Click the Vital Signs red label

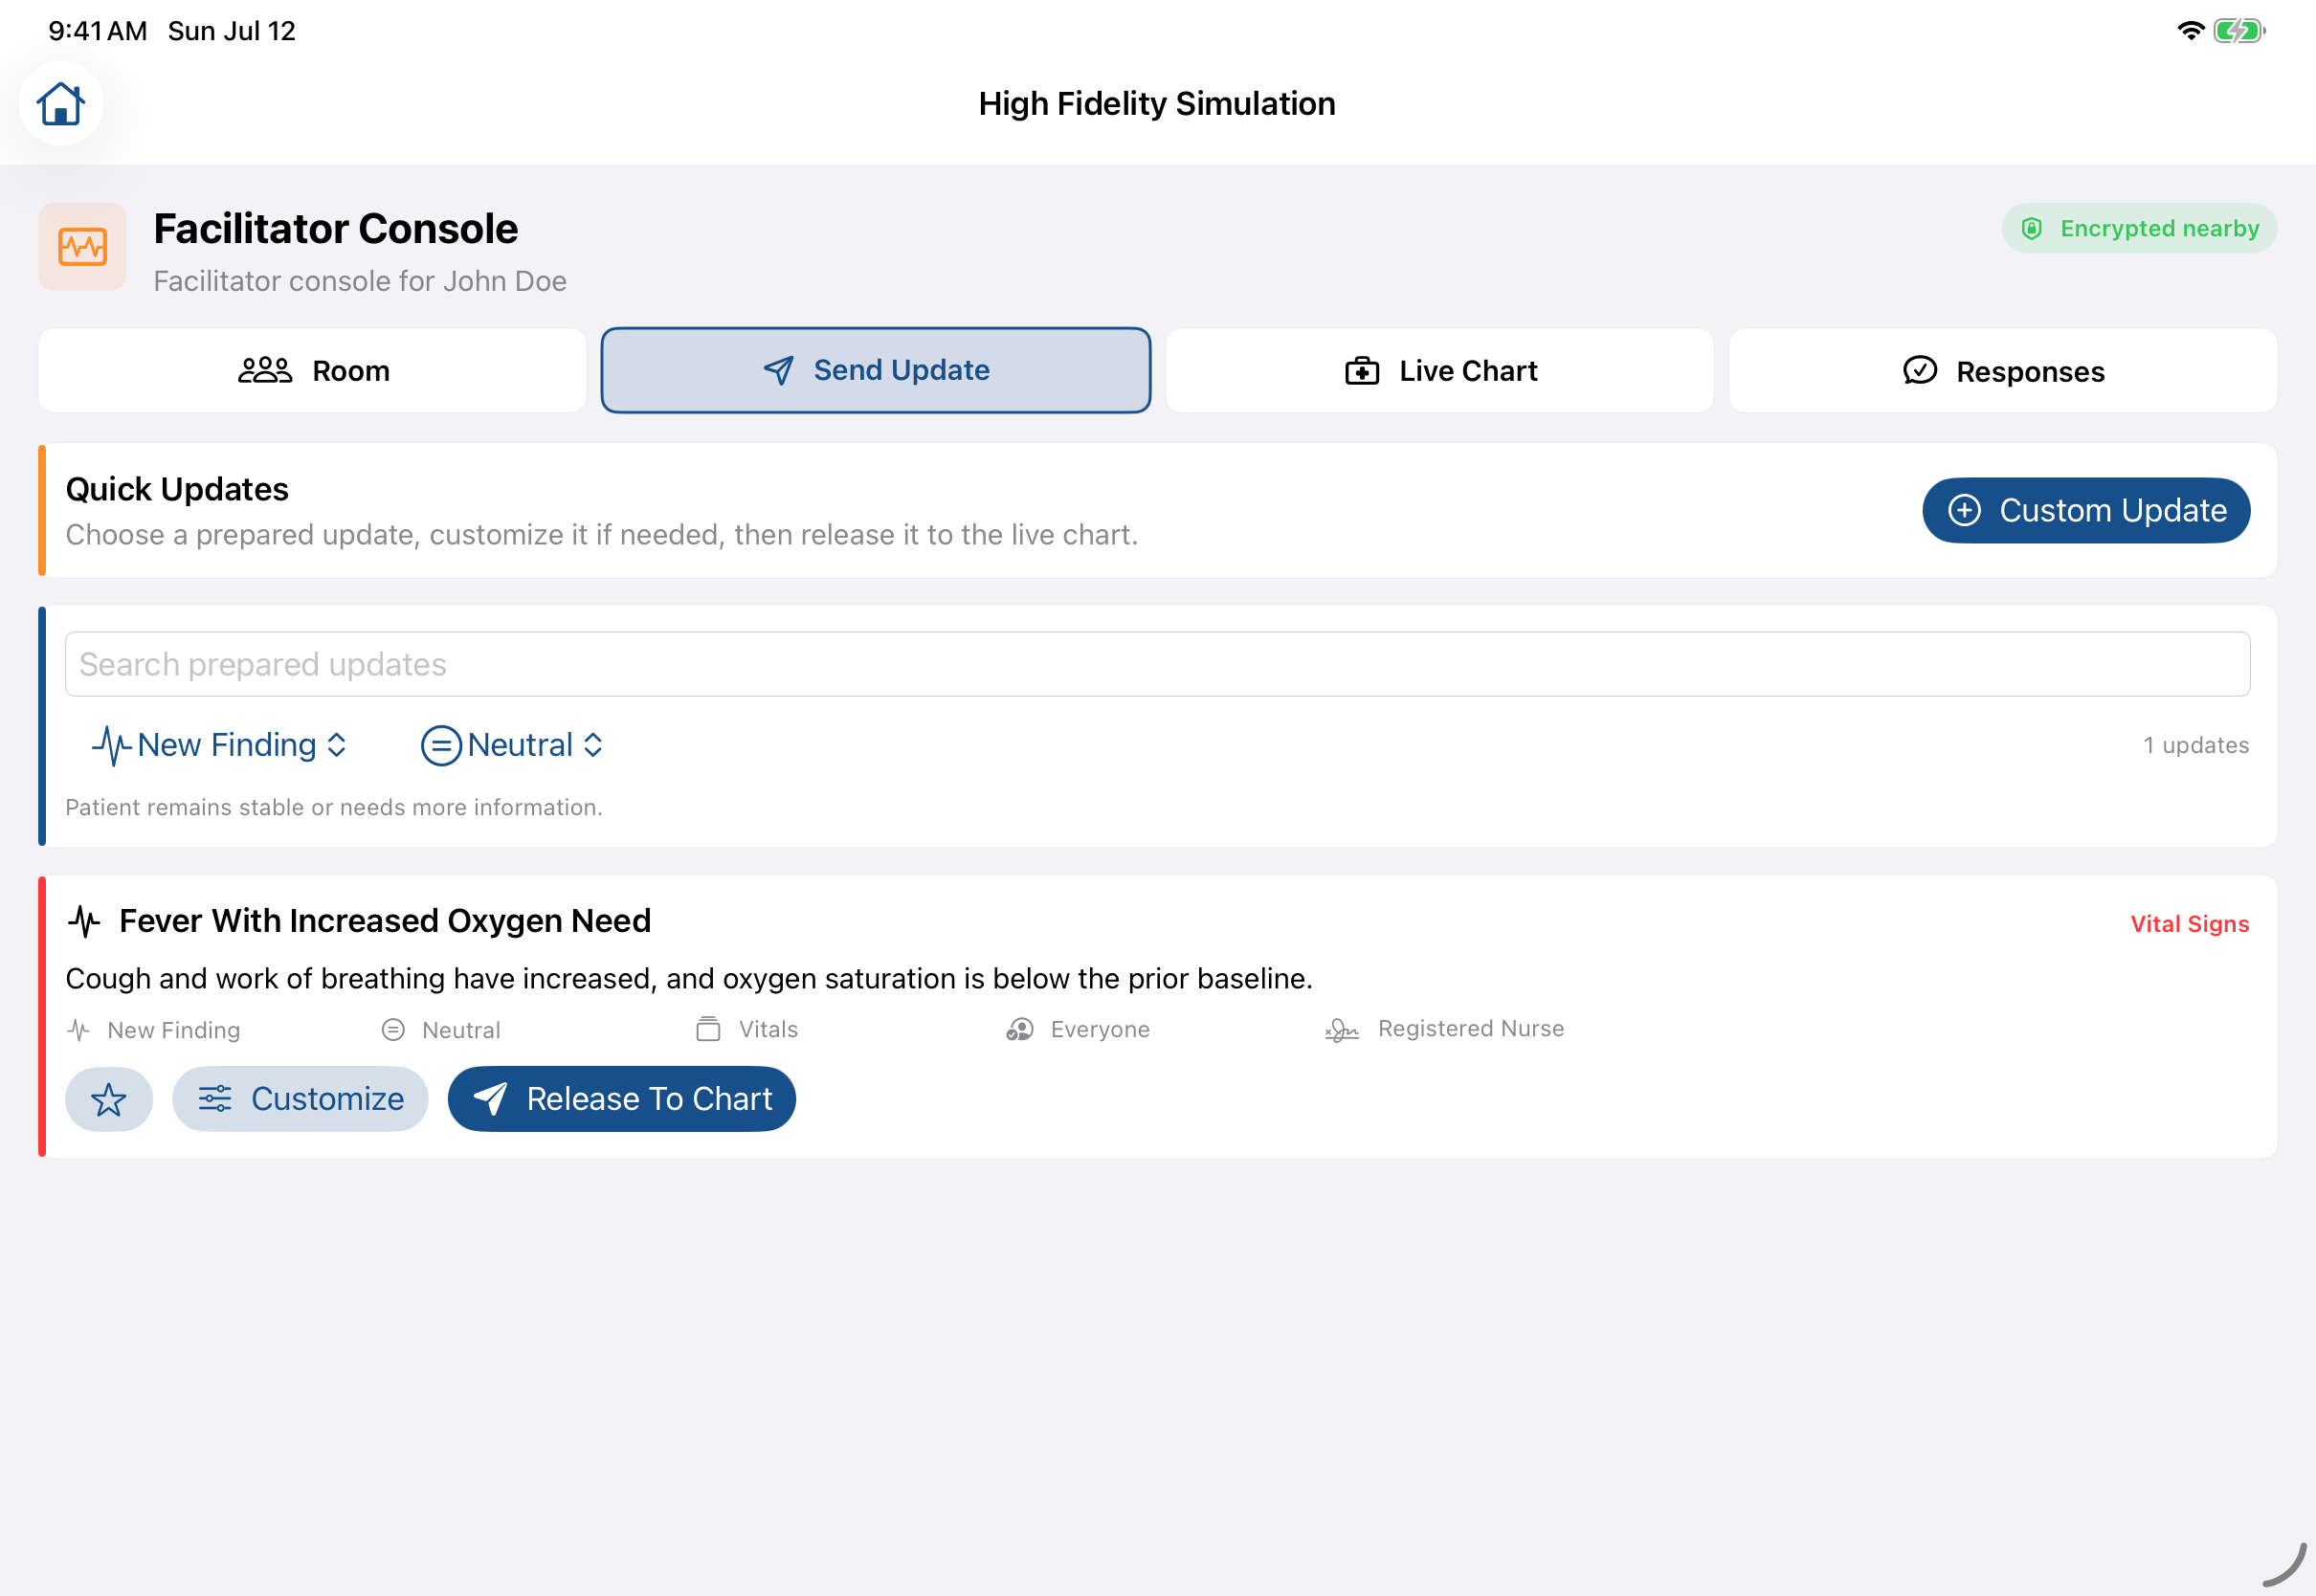click(x=2190, y=925)
